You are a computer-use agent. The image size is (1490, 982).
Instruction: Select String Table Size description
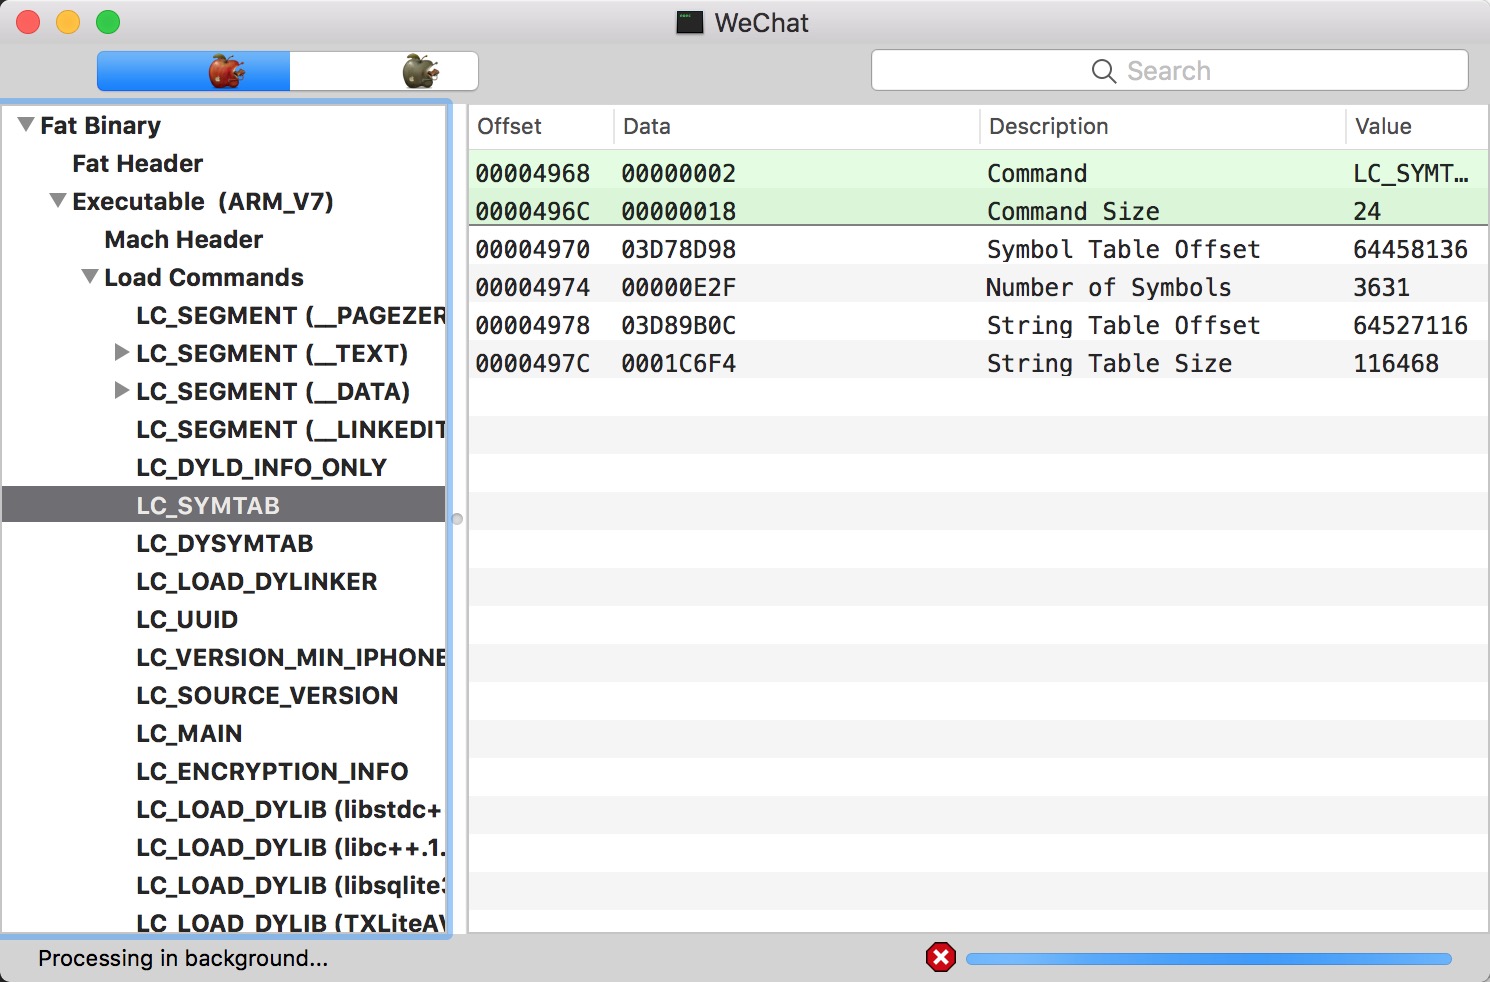(1110, 363)
